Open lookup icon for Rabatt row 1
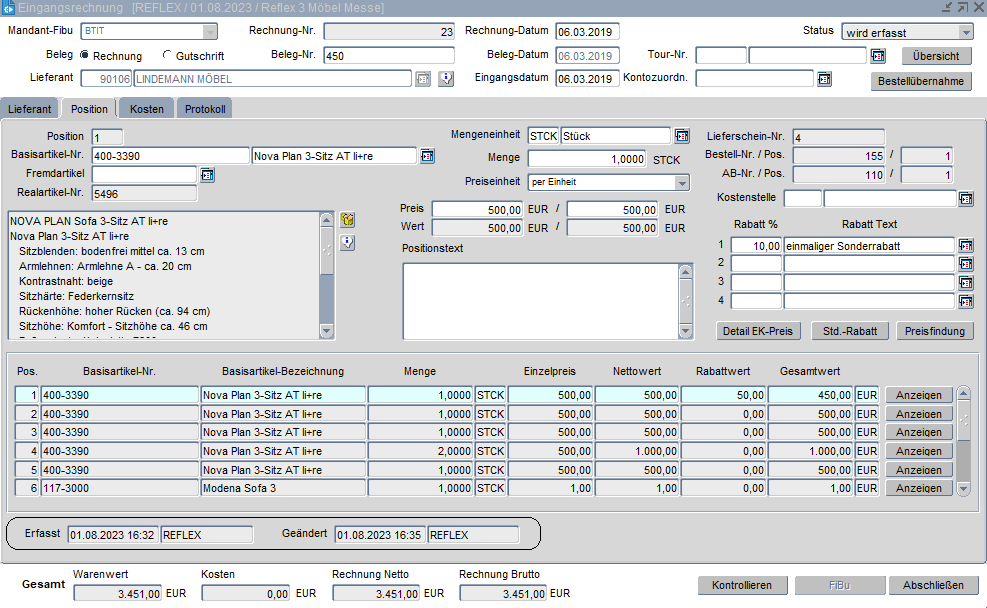The height and width of the screenshot is (608, 987). tap(965, 246)
